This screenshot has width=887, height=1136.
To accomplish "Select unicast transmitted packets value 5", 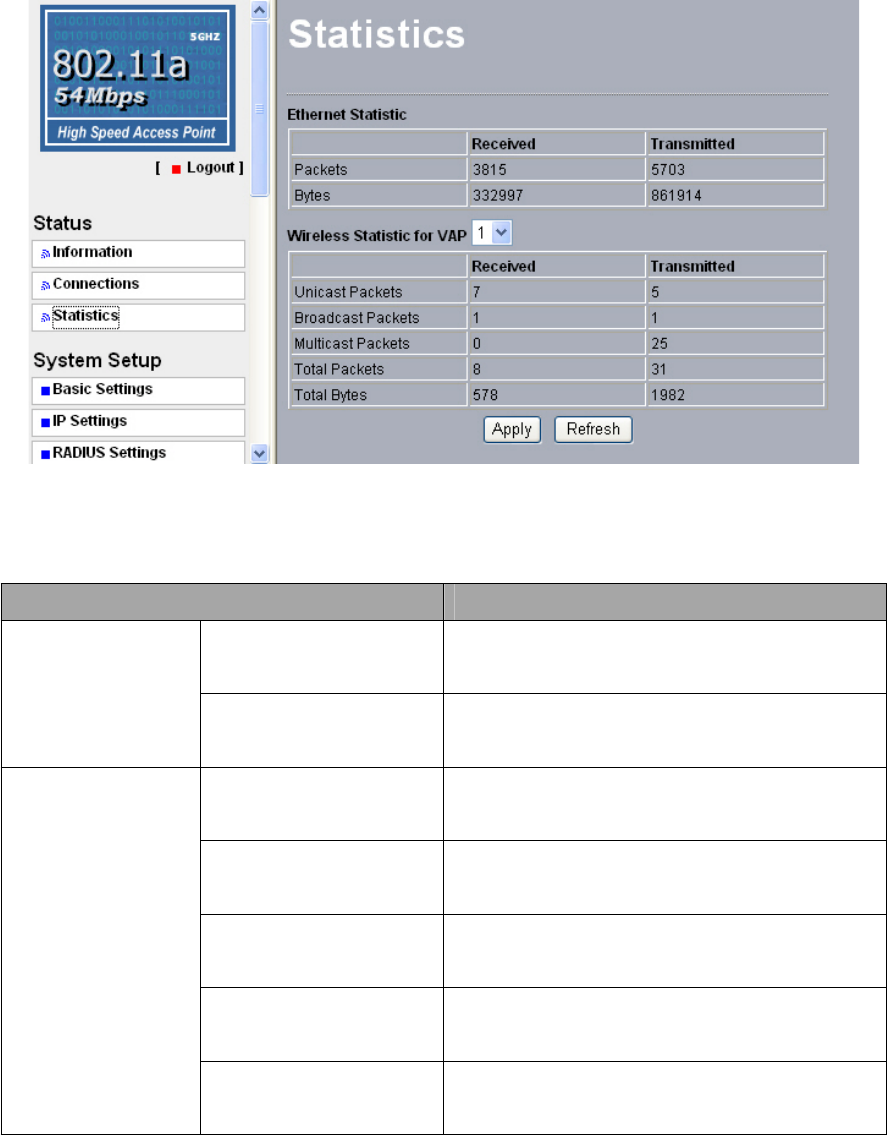I will tap(654, 292).
